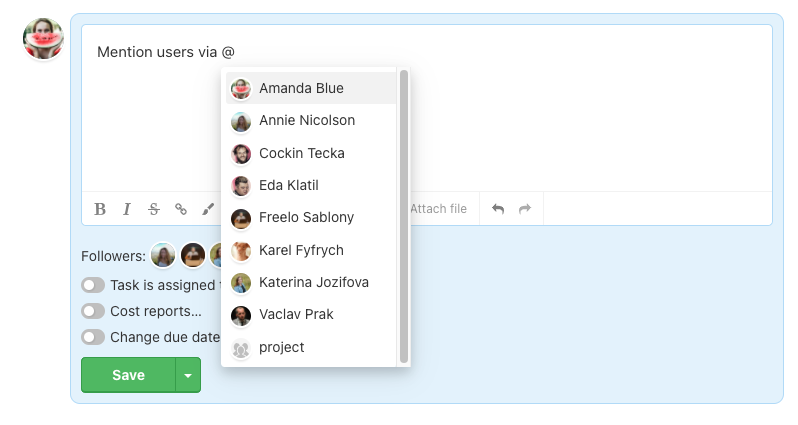
Task: Insert a link with the chain icon
Action: pyautogui.click(x=181, y=209)
